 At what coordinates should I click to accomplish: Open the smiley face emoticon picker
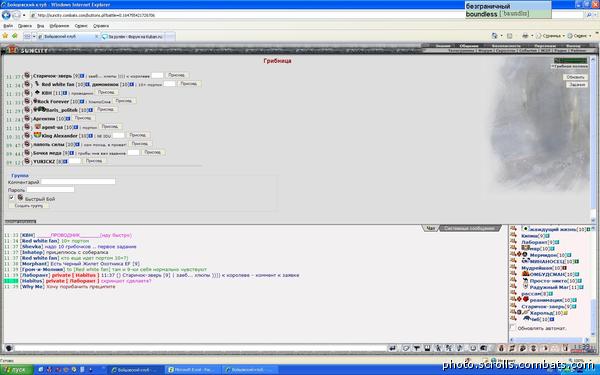point(473,348)
